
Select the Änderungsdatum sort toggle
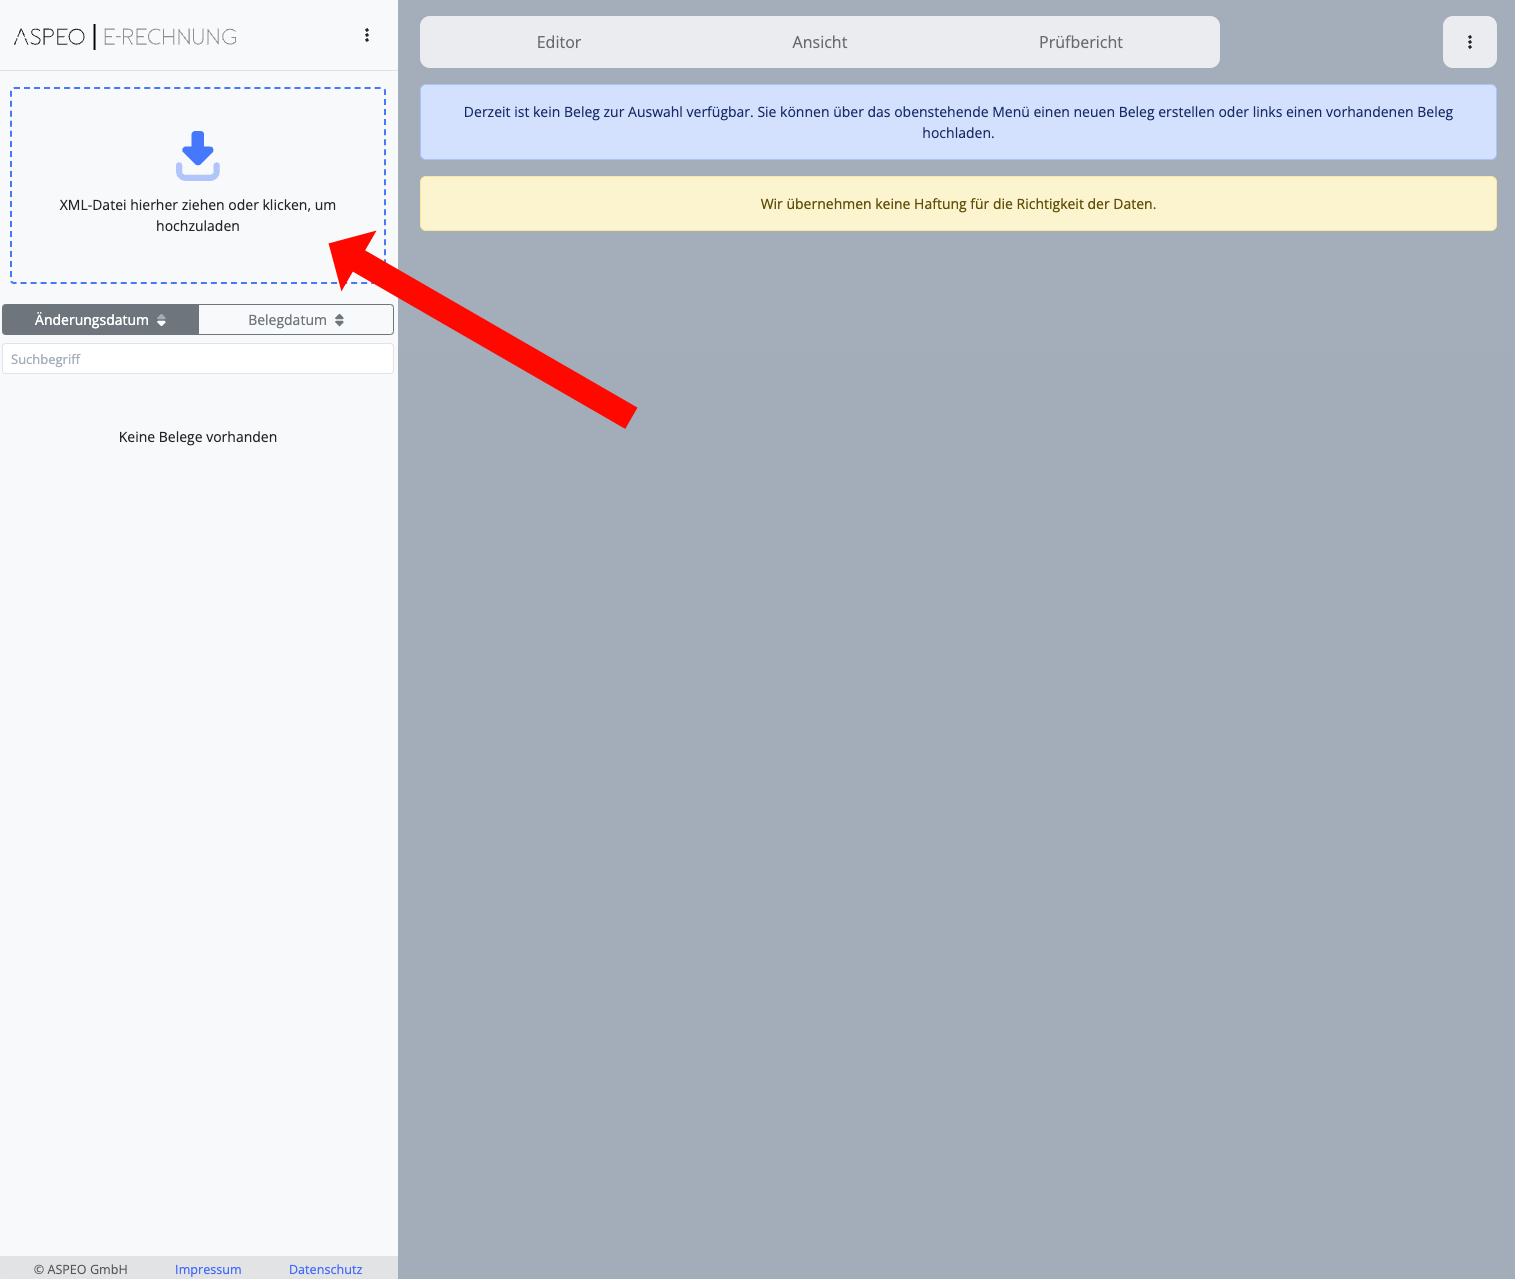click(91, 320)
